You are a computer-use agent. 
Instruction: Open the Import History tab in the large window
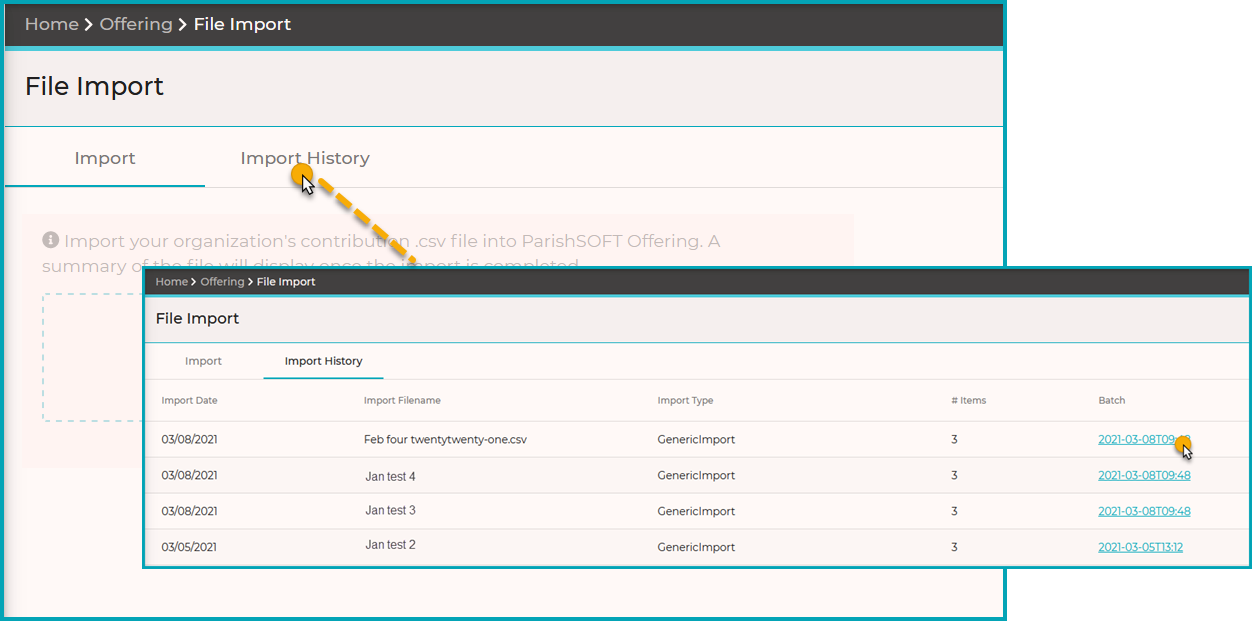305,158
